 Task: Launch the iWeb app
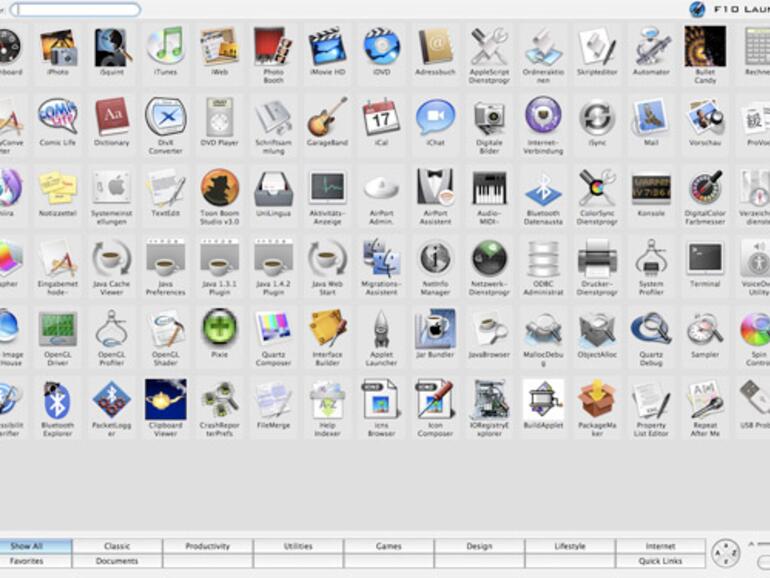pos(220,47)
